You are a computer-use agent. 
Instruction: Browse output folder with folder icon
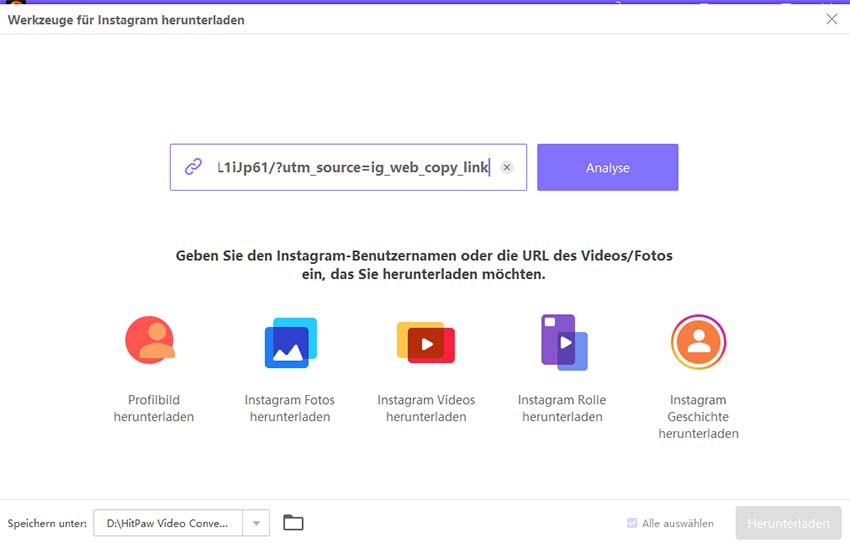click(x=293, y=522)
